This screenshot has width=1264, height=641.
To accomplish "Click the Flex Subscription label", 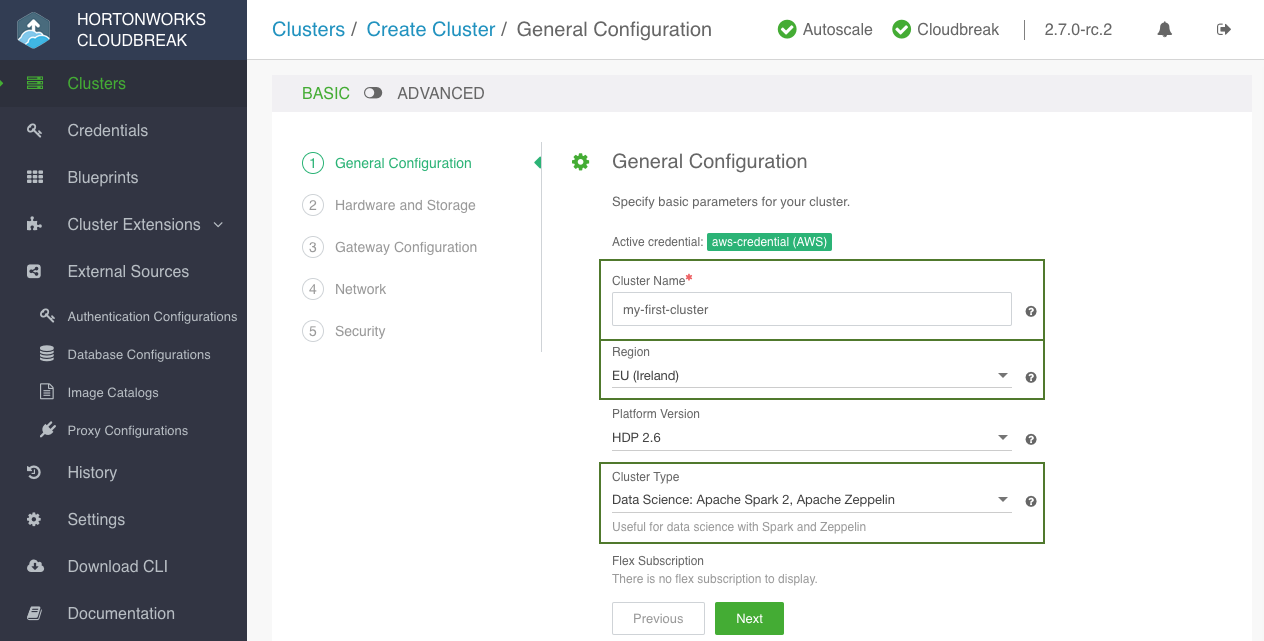I will (658, 561).
